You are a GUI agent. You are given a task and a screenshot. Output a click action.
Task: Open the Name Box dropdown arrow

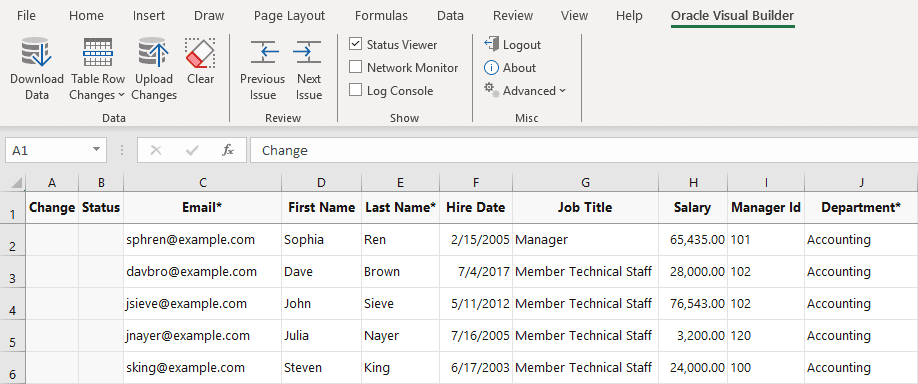pos(96,150)
